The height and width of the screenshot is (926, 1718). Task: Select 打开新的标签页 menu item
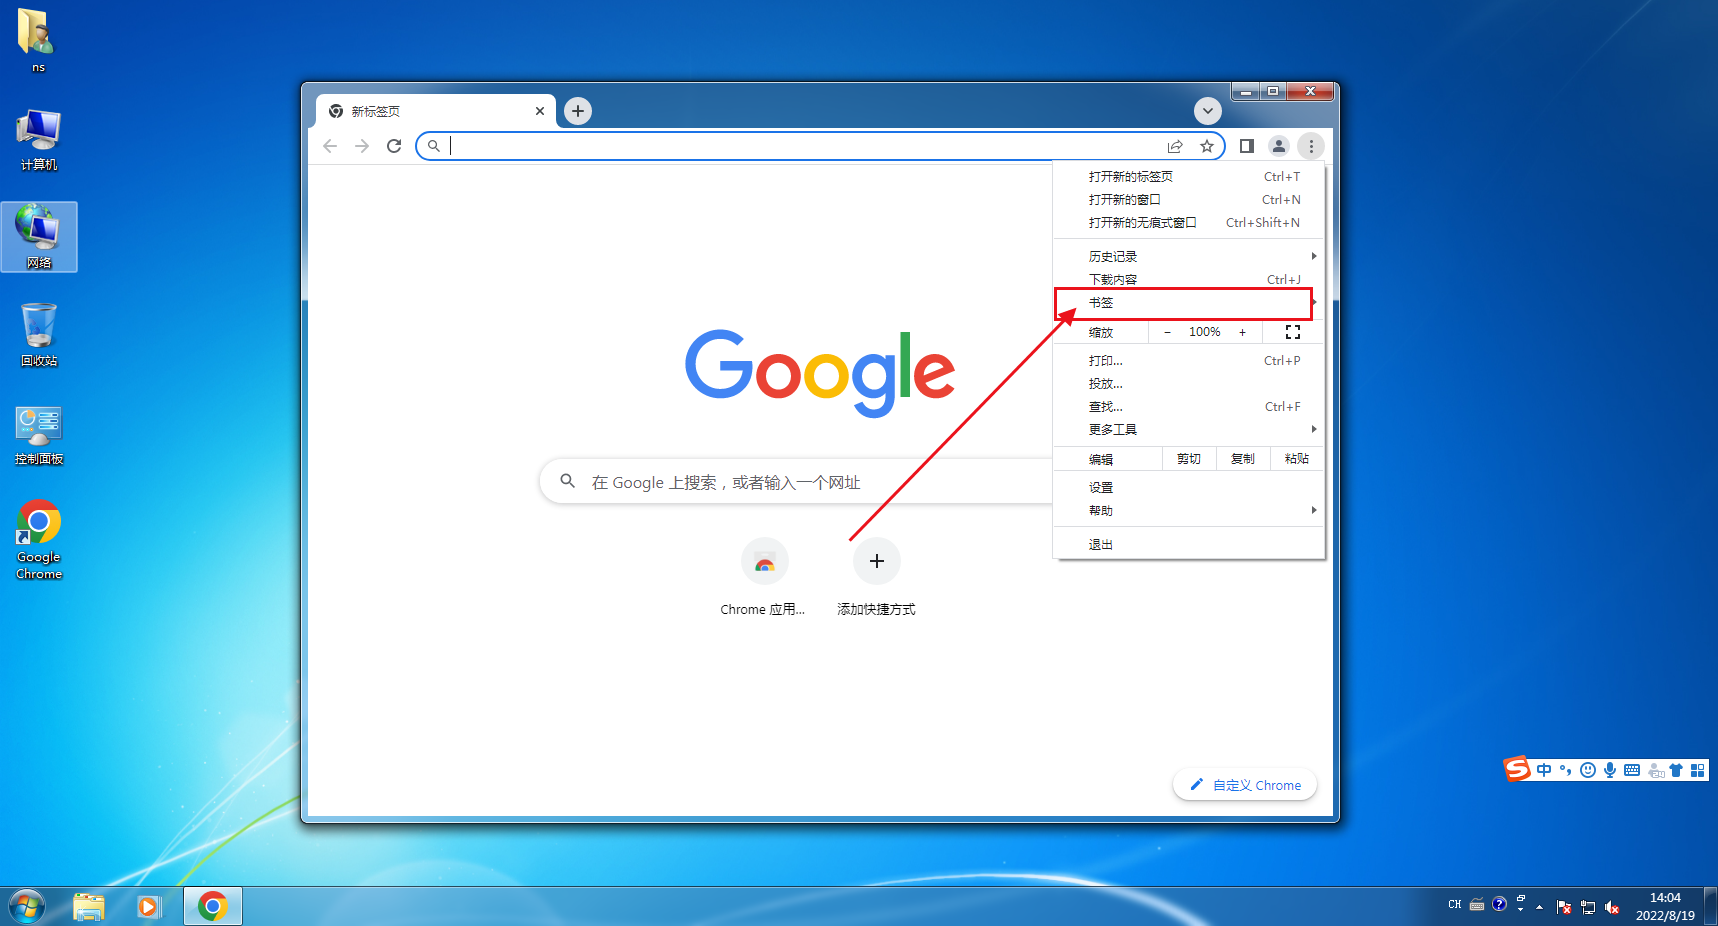(x=1189, y=177)
